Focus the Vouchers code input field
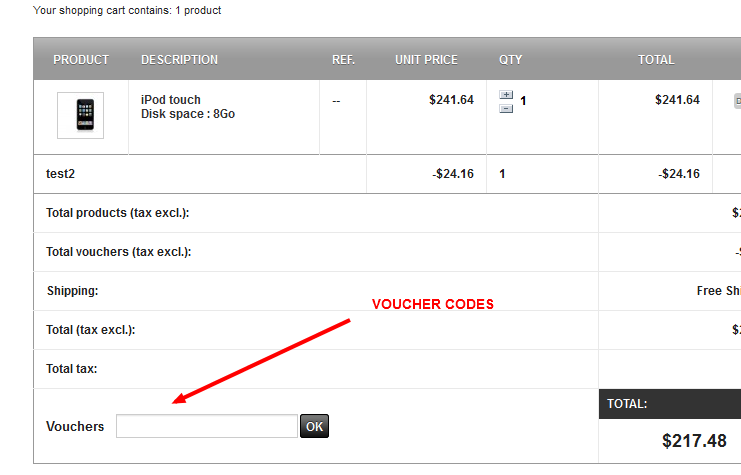Screen dimensions: 741x475 click(207, 426)
